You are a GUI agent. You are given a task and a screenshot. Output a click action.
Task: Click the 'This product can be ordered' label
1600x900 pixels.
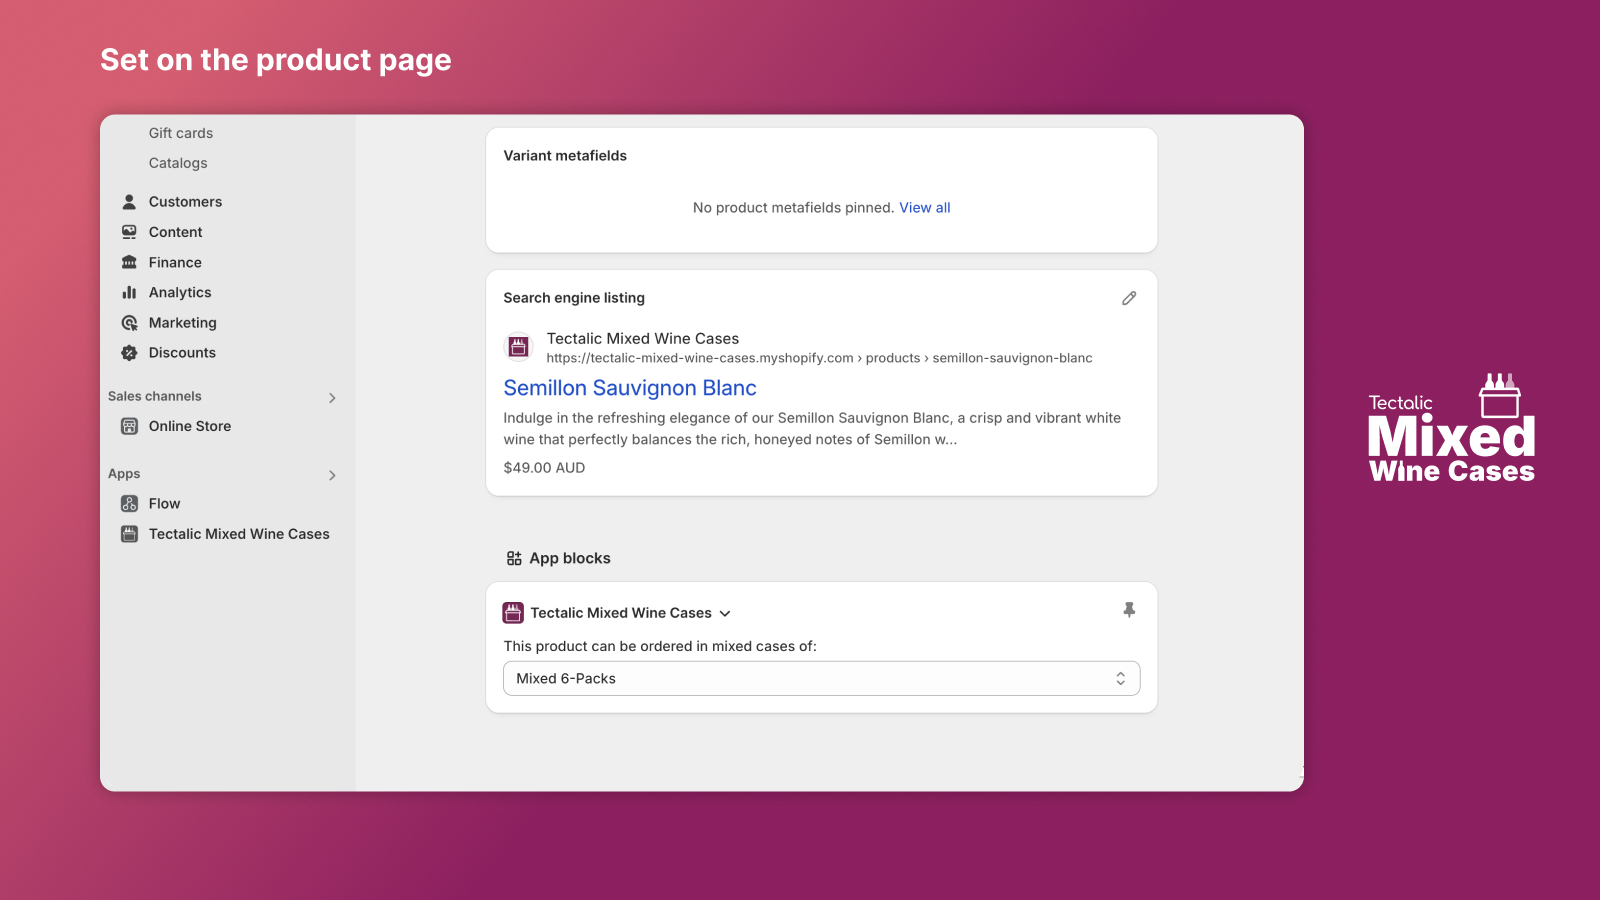[x=660, y=646]
